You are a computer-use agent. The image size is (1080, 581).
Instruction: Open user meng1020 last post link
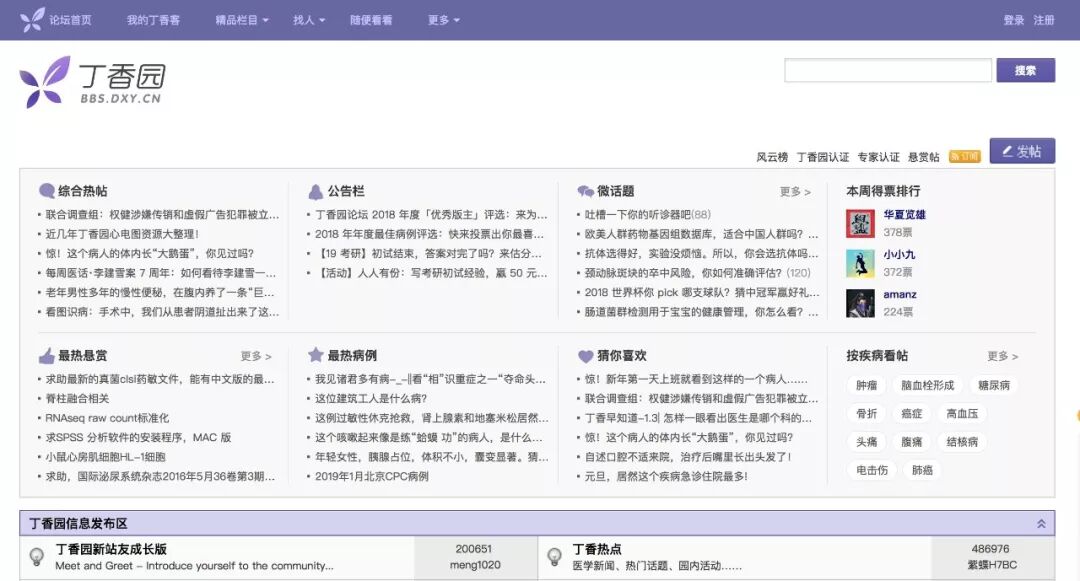pyautogui.click(x=475, y=565)
